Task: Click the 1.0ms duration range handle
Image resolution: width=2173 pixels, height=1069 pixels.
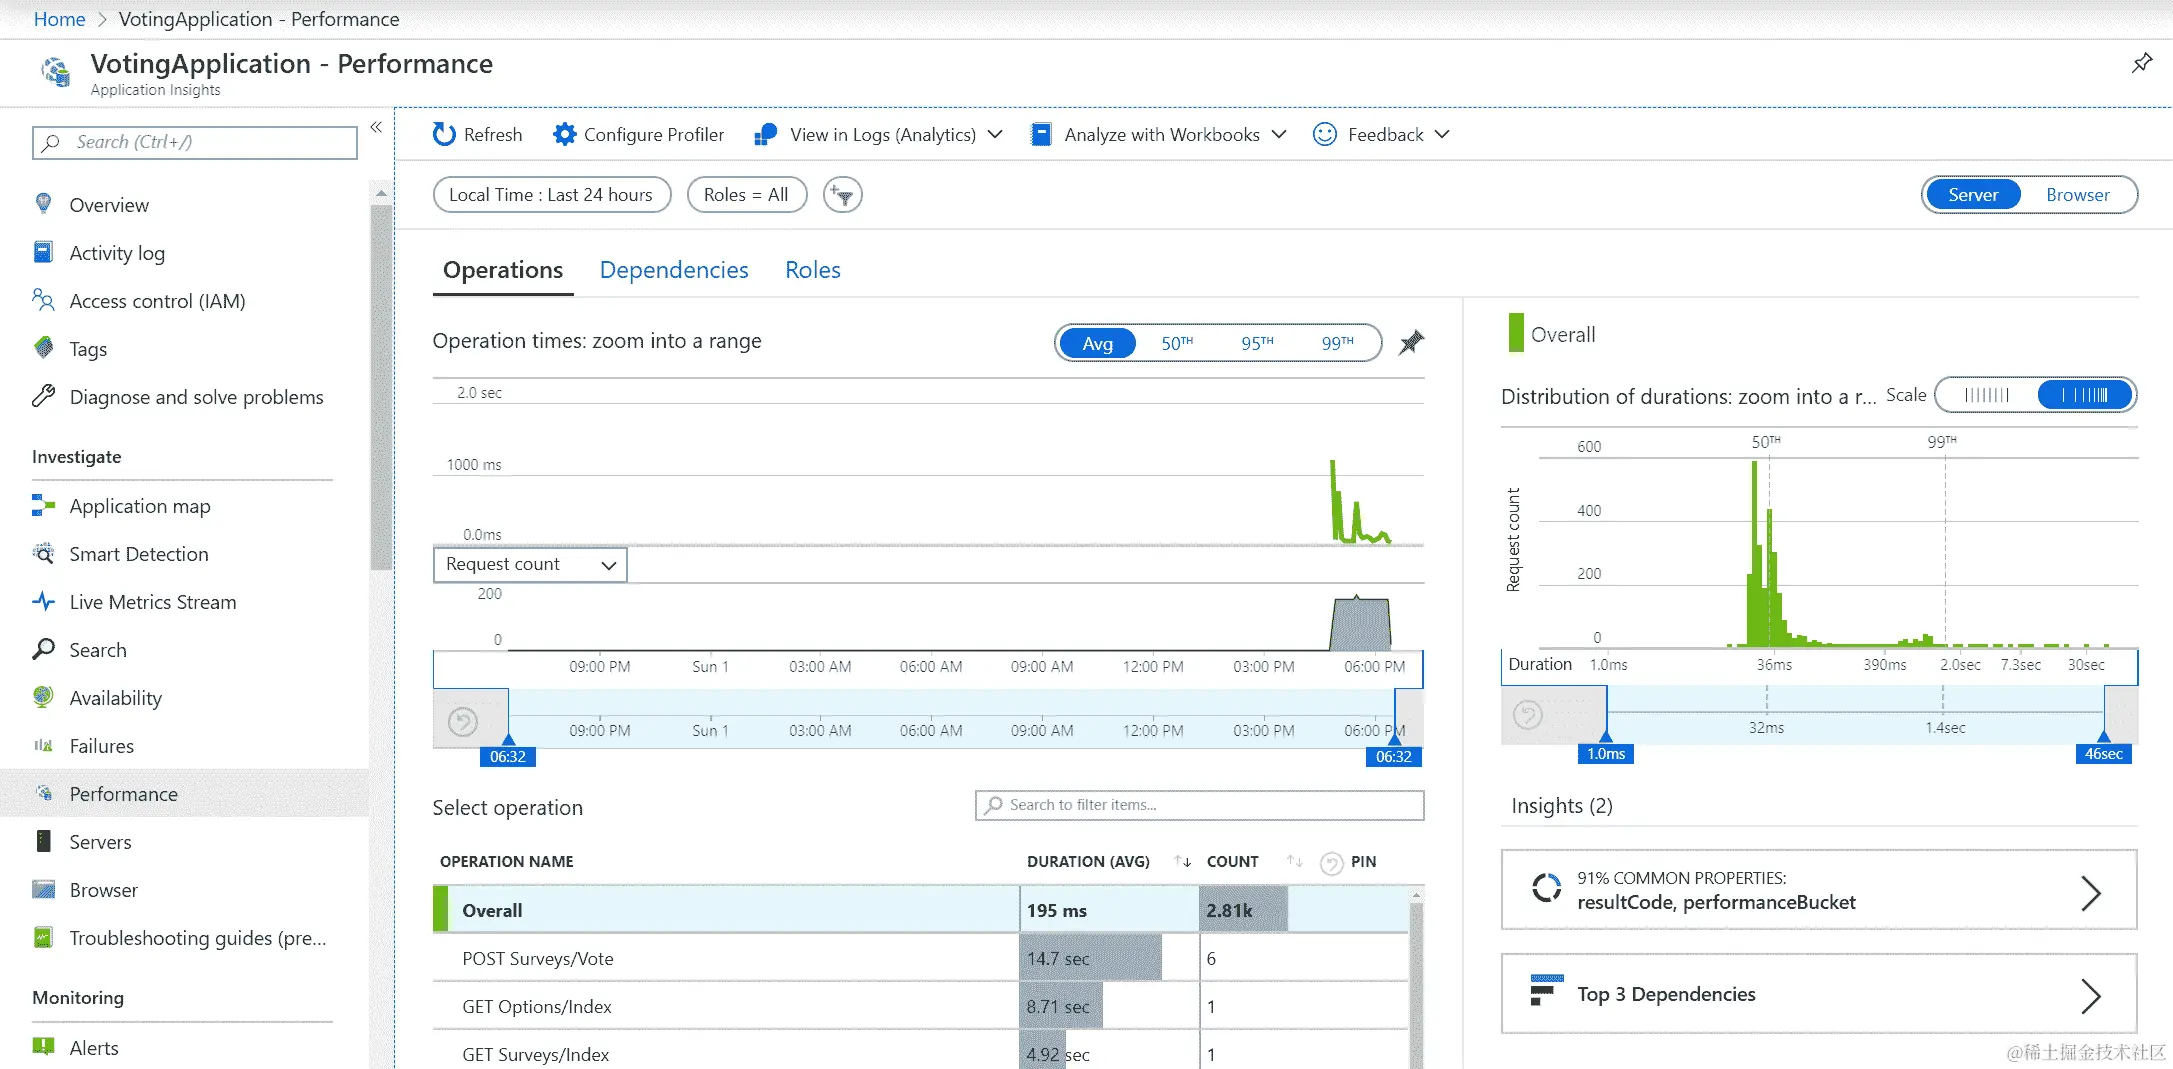Action: pos(1606,753)
